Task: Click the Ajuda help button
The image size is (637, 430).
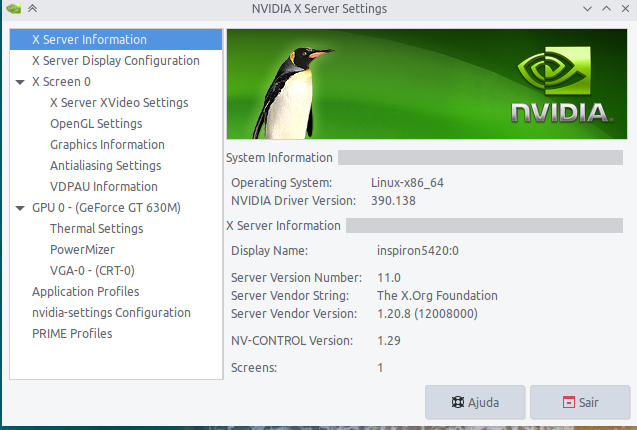Action: [x=475, y=402]
